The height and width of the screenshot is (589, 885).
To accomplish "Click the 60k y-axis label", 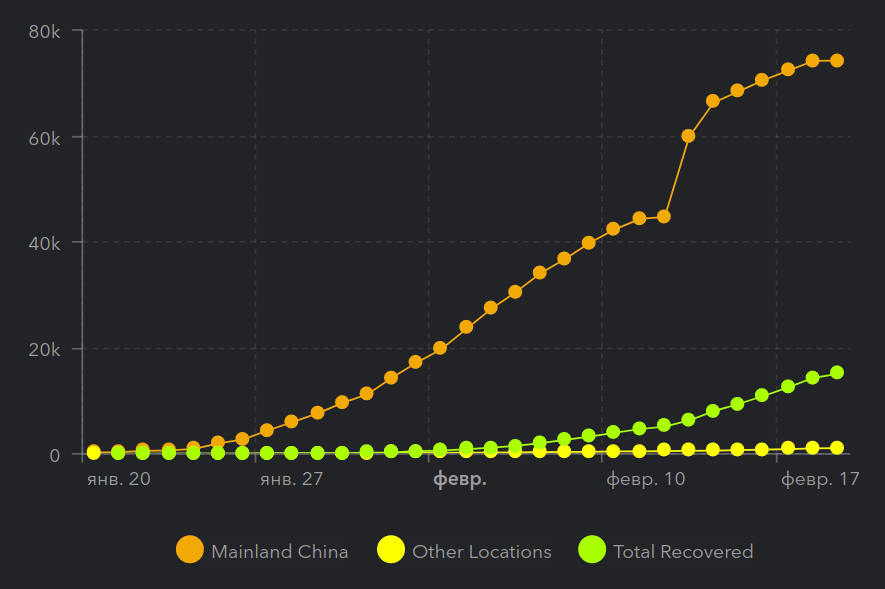I will 44,137.
